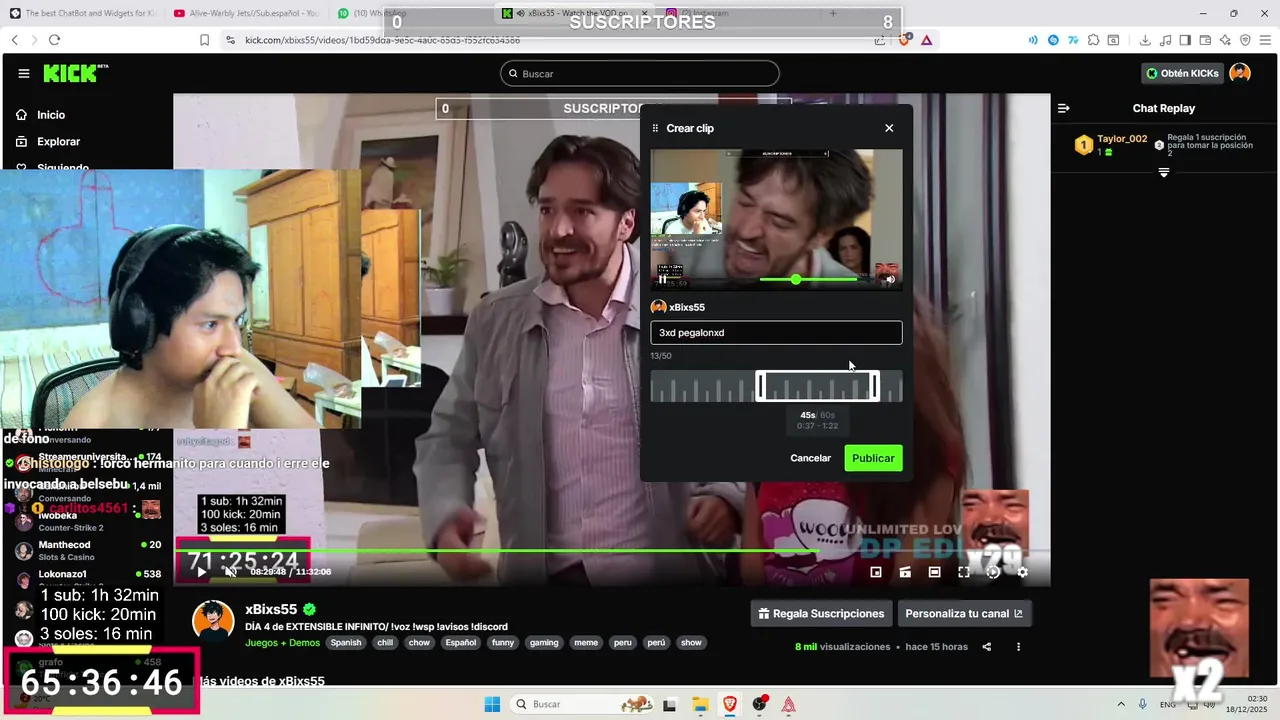This screenshot has width=1280, height=720.
Task: Reload the browser page
Action: (54, 40)
